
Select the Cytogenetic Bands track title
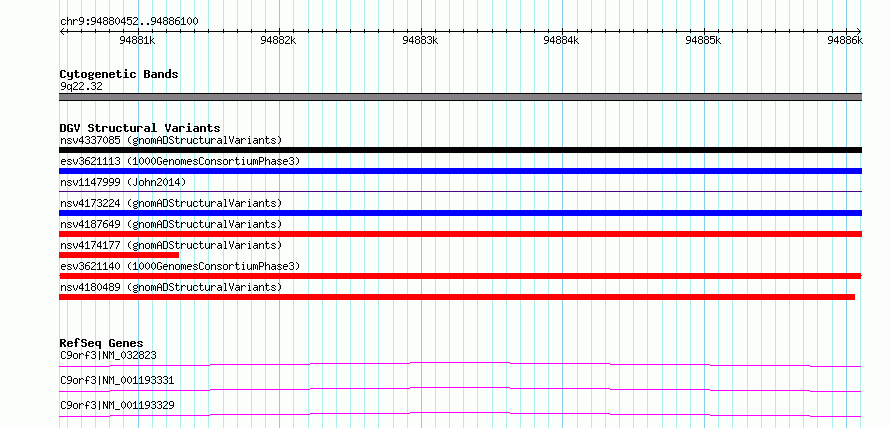point(119,74)
